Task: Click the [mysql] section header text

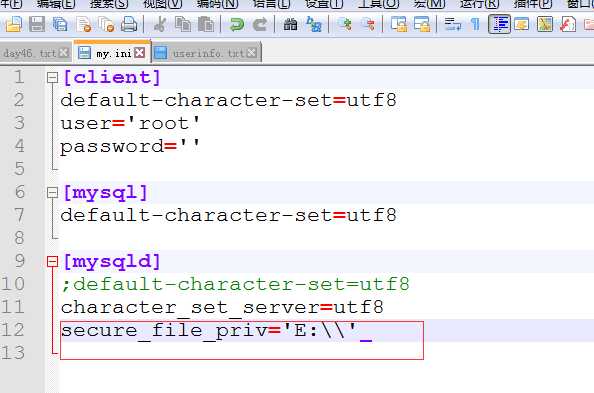Action: 105,193
